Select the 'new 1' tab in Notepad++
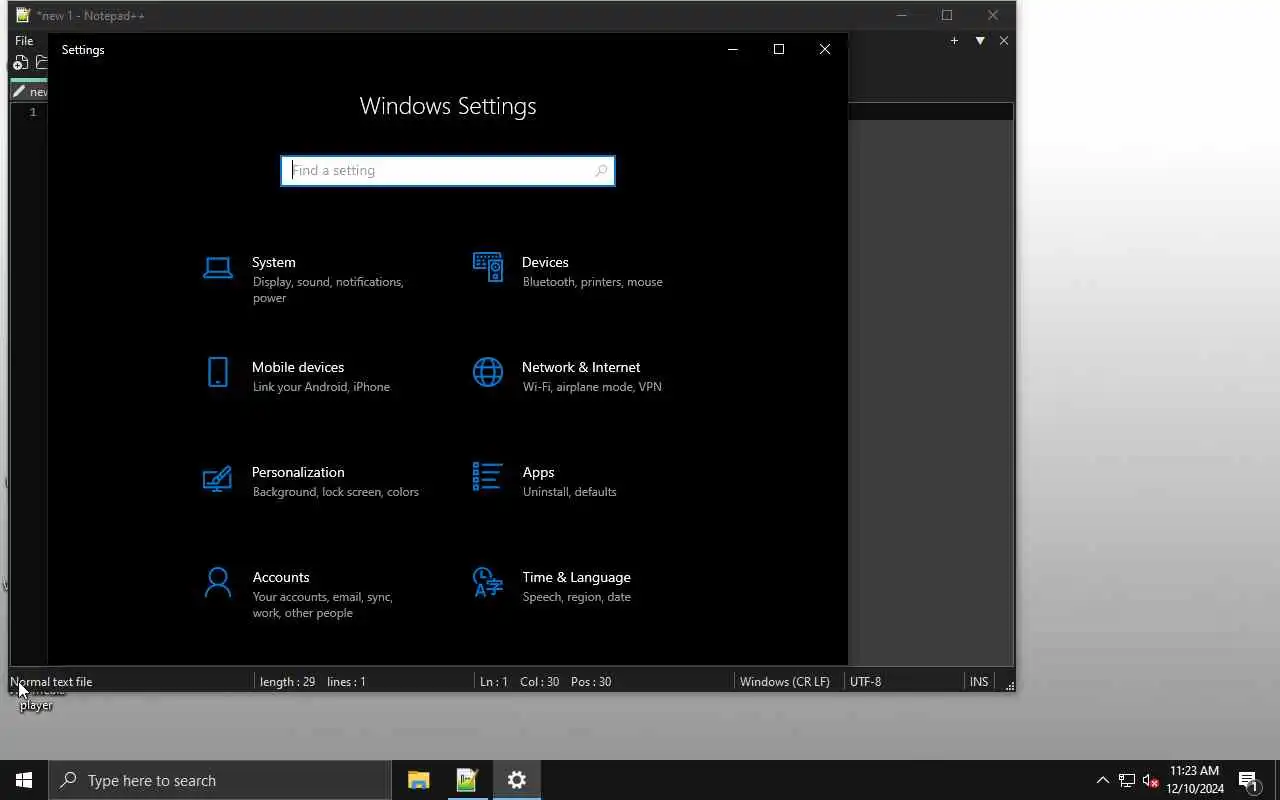 pyautogui.click(x=29, y=91)
